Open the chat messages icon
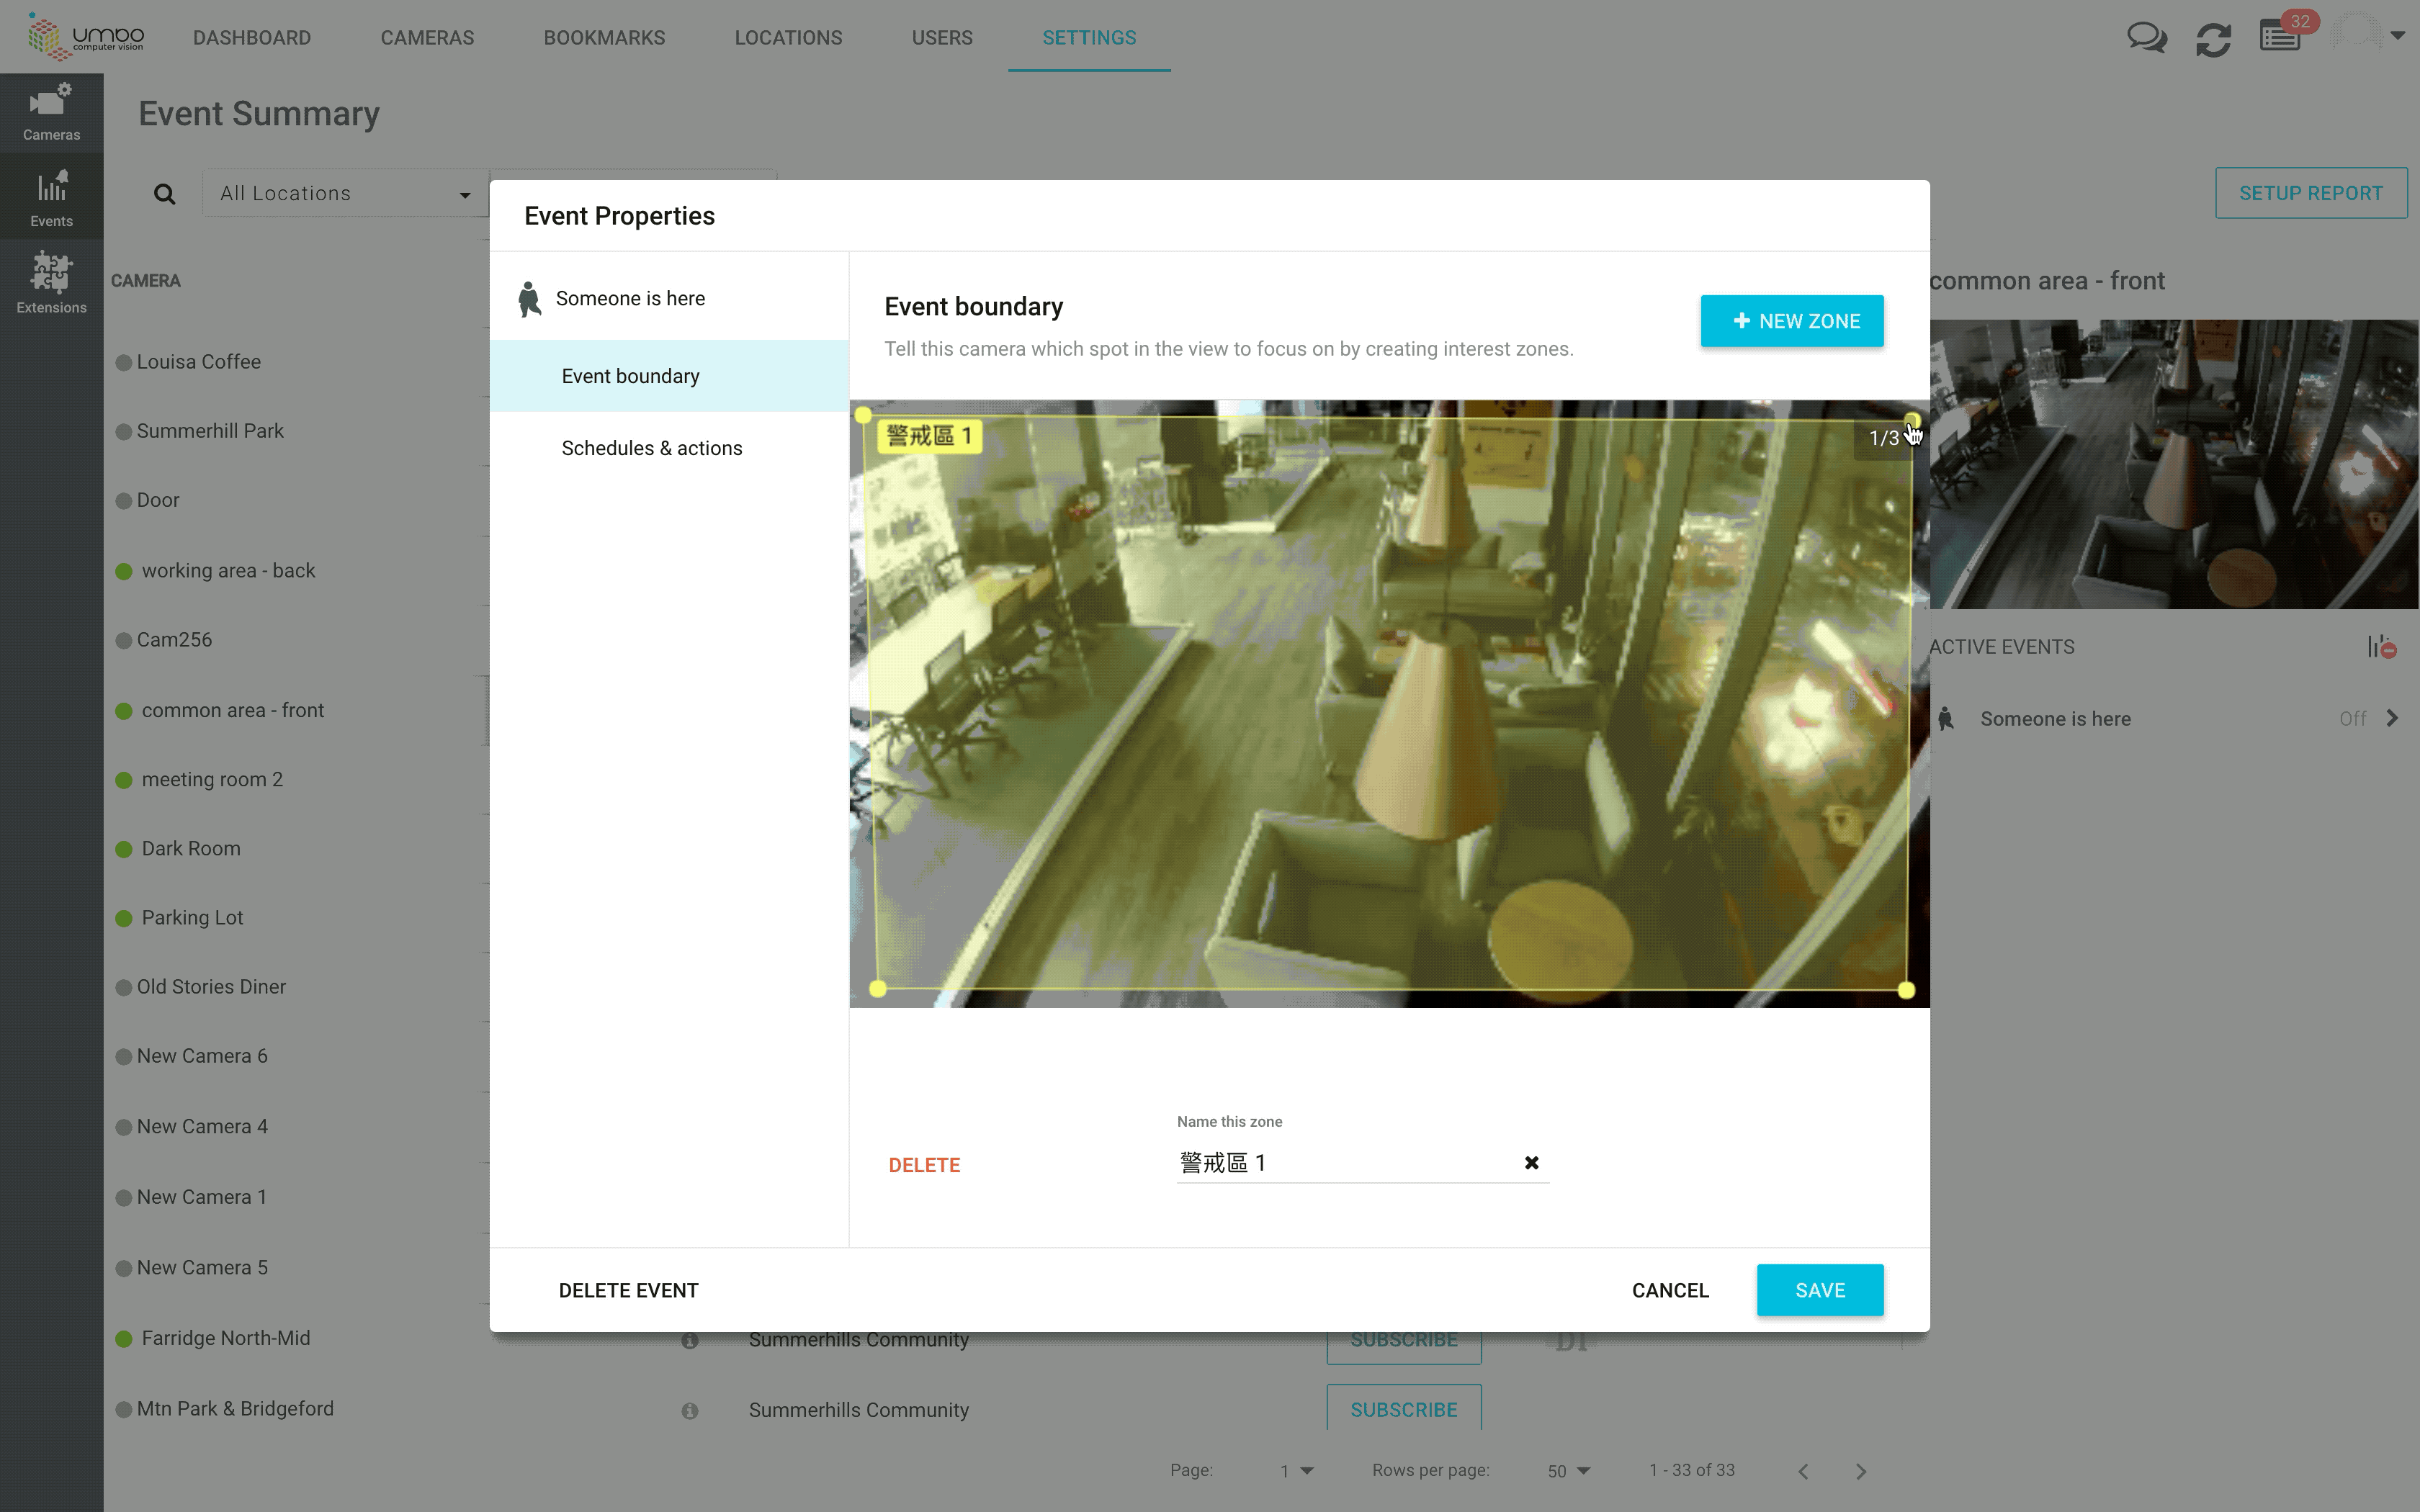The height and width of the screenshot is (1512, 2420). tap(2146, 38)
